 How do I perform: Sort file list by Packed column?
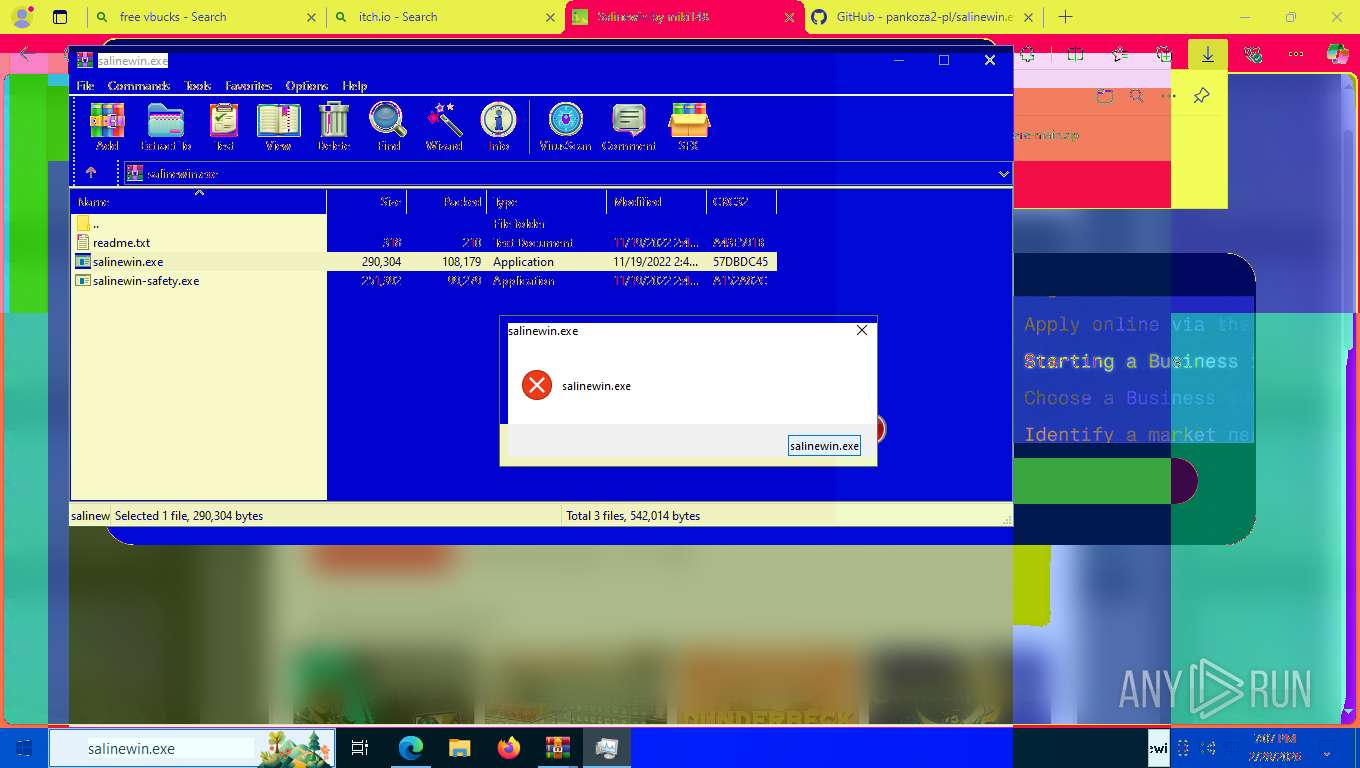point(447,202)
